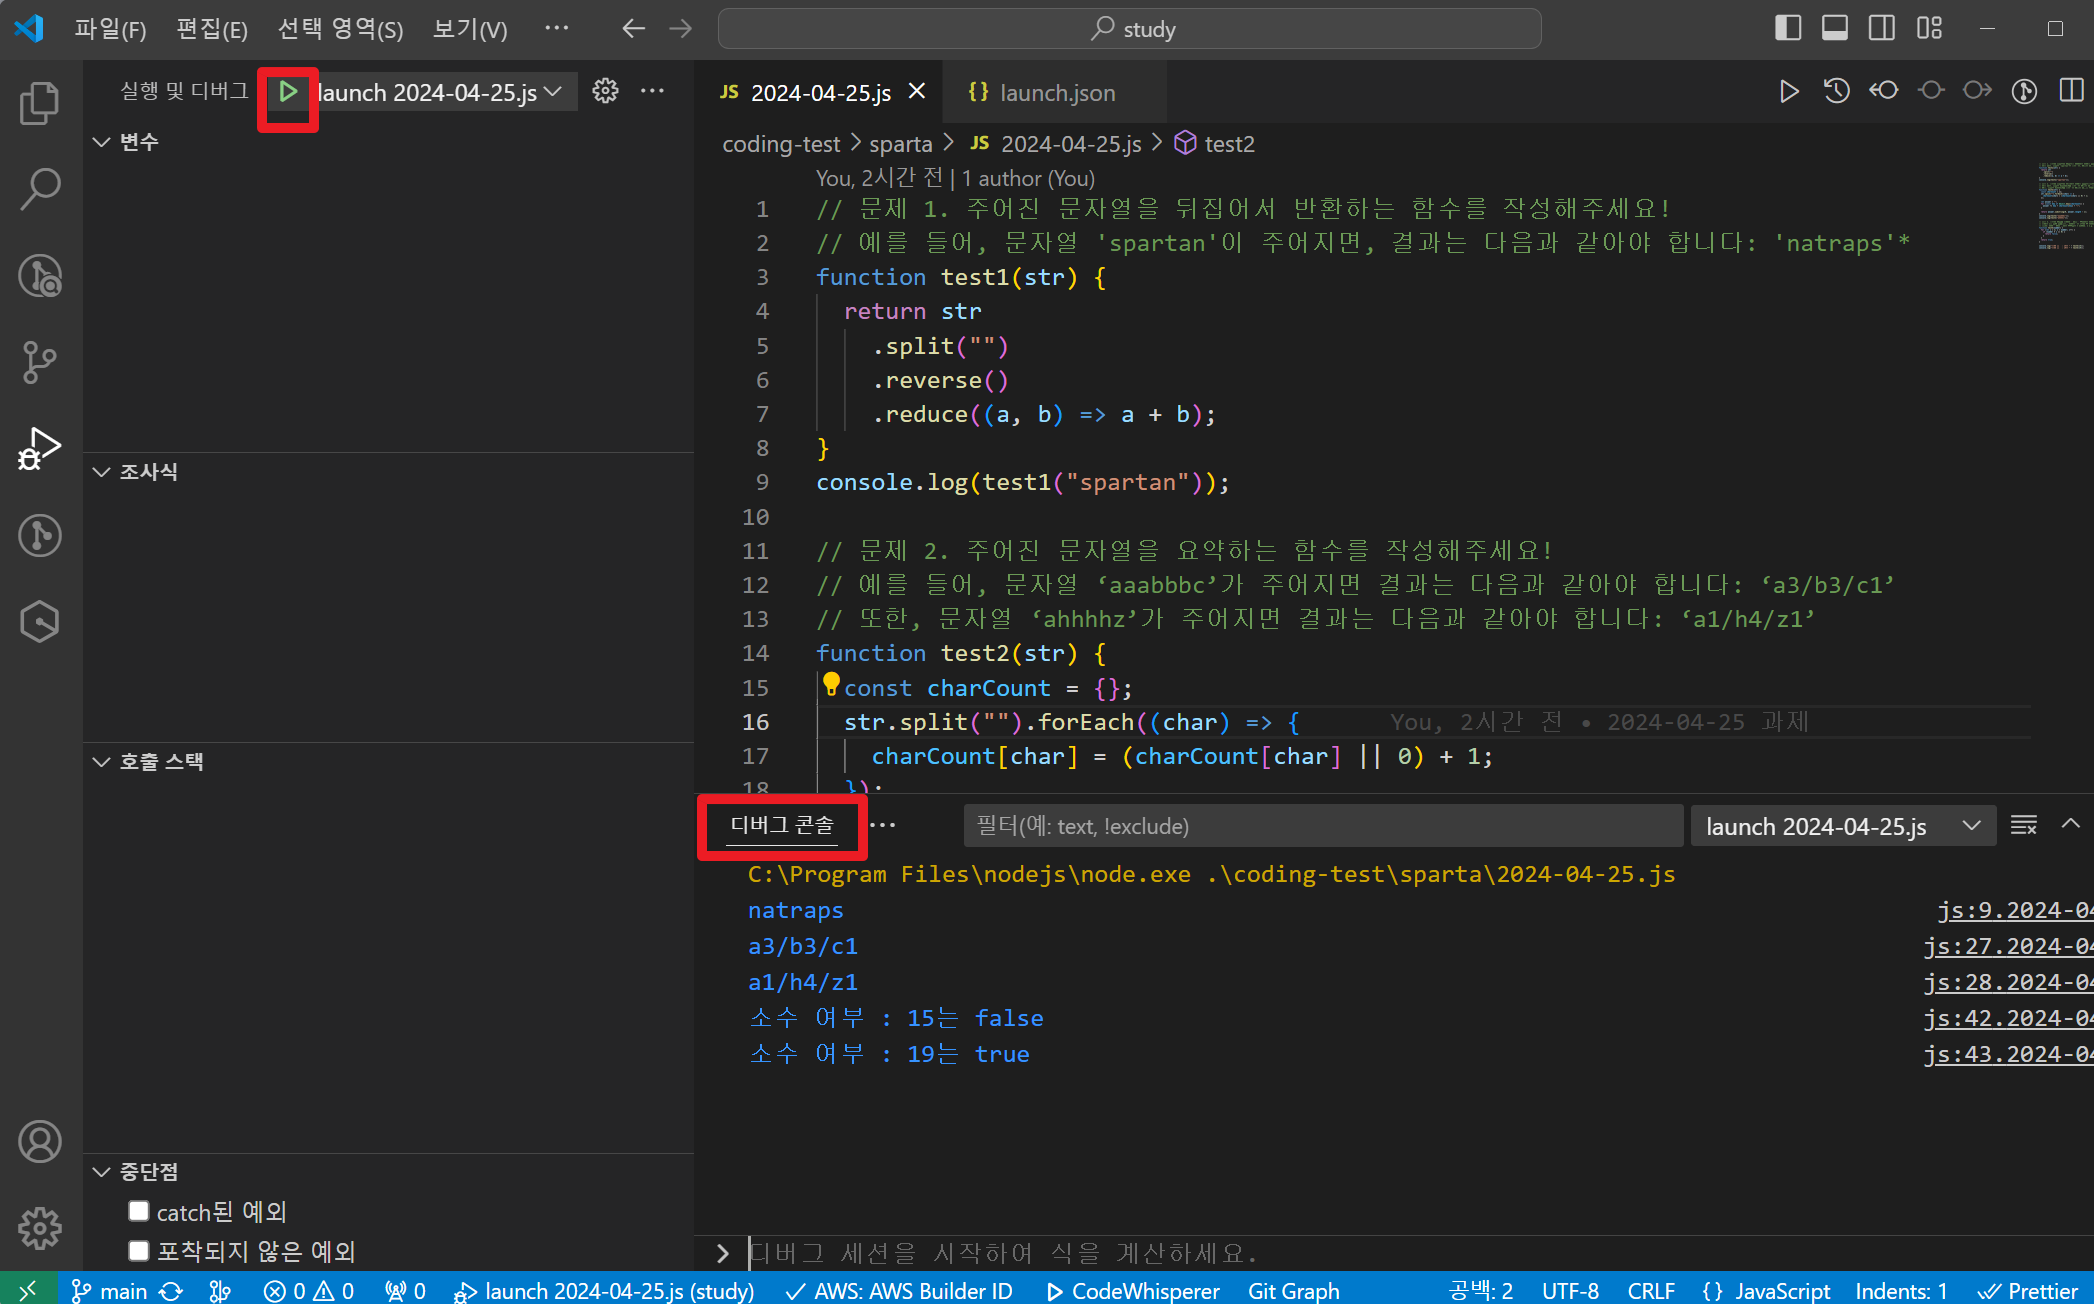Open the Source Control view icon
Viewport: 2094px width, 1304px height.
(40, 361)
